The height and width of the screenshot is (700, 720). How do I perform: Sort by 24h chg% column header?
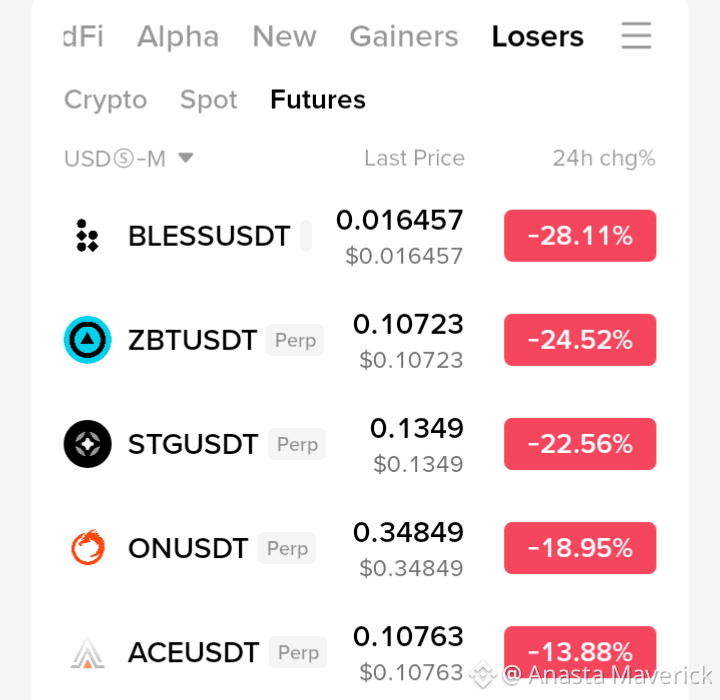(604, 158)
